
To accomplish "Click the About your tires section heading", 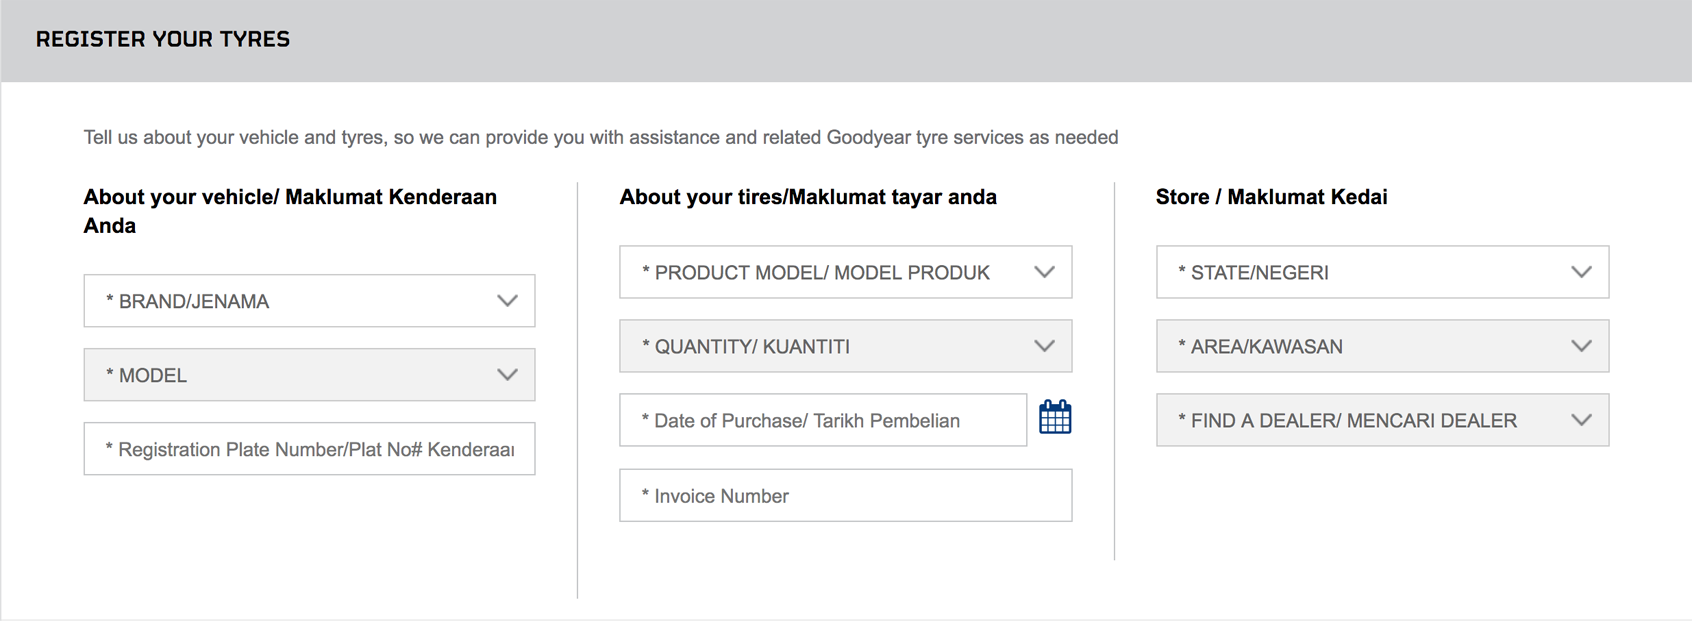I will click(808, 197).
